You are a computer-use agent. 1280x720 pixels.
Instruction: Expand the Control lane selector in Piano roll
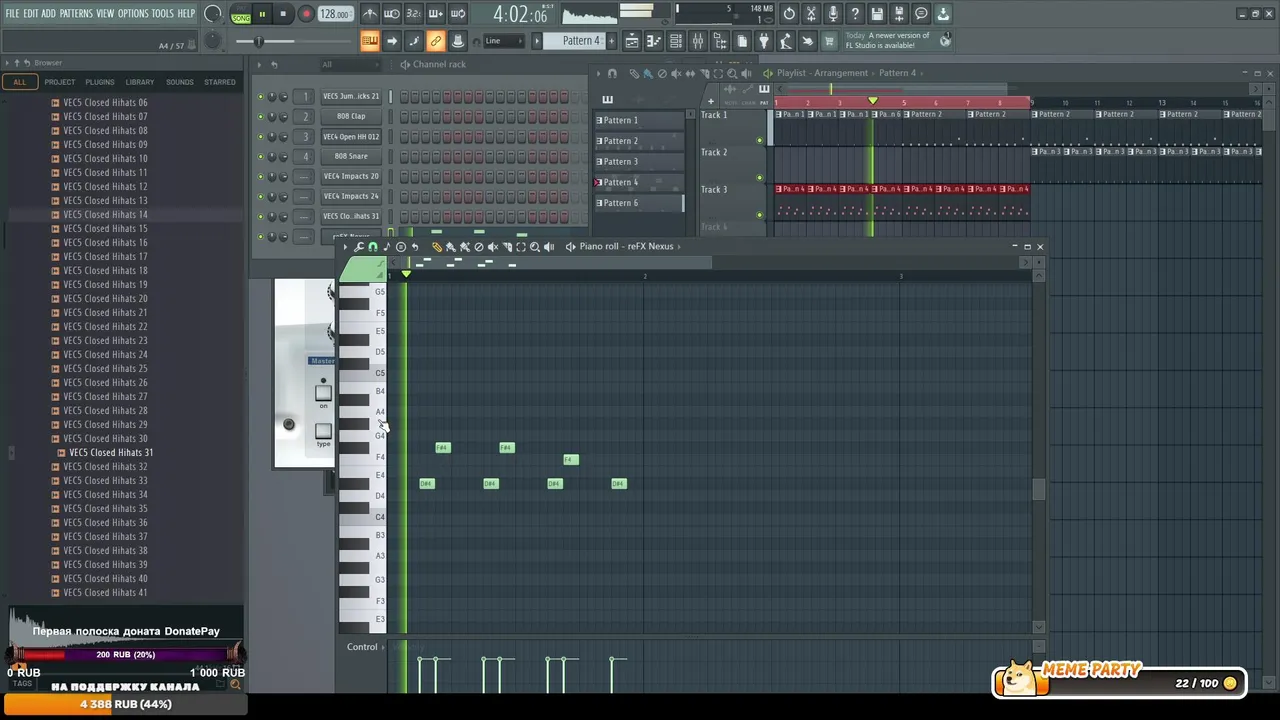point(364,647)
